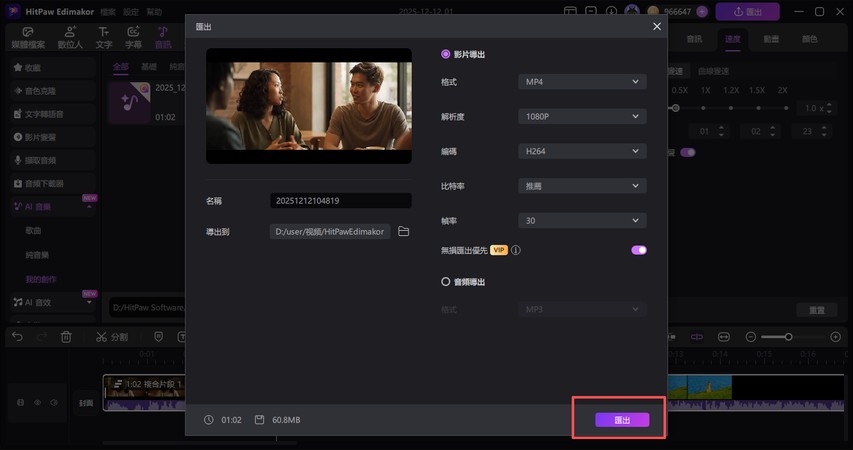Select the 影片導出 video export radio button
The image size is (853, 450).
coord(446,54)
